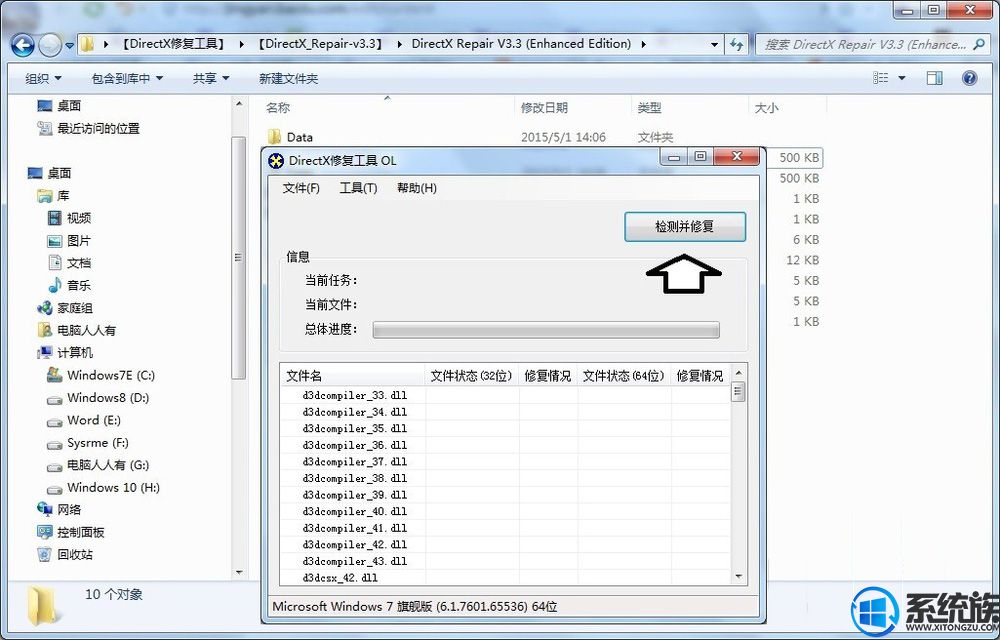Click the Sysrme (F:) drive icon

pyautogui.click(x=55, y=444)
